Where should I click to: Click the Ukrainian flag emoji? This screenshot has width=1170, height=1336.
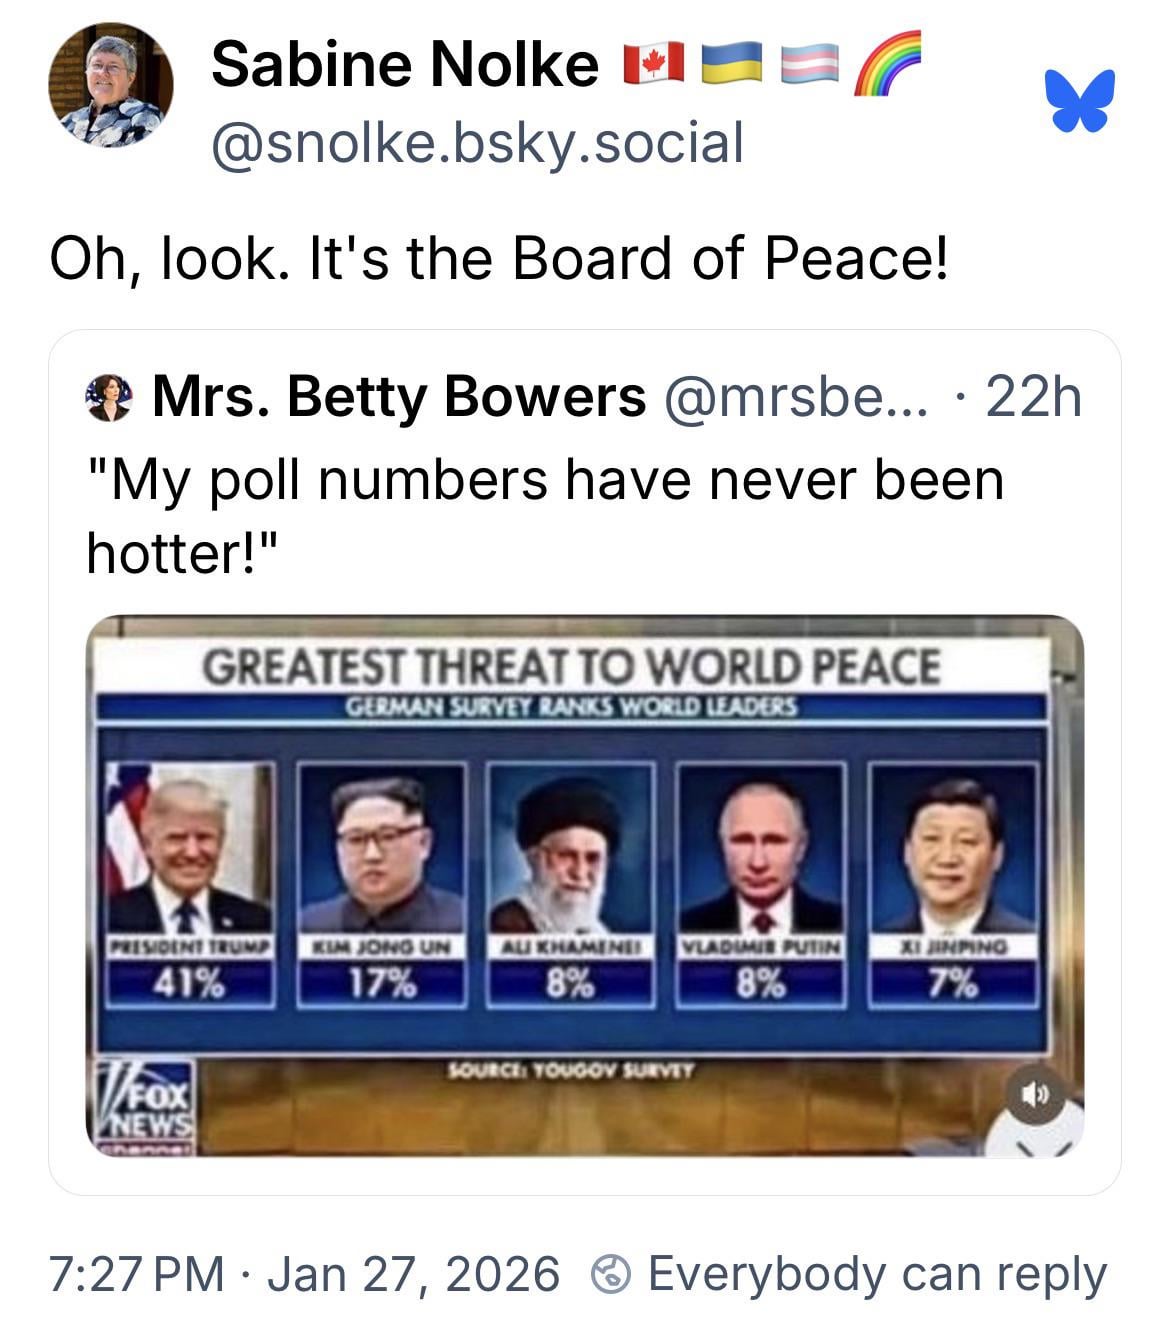tap(731, 64)
